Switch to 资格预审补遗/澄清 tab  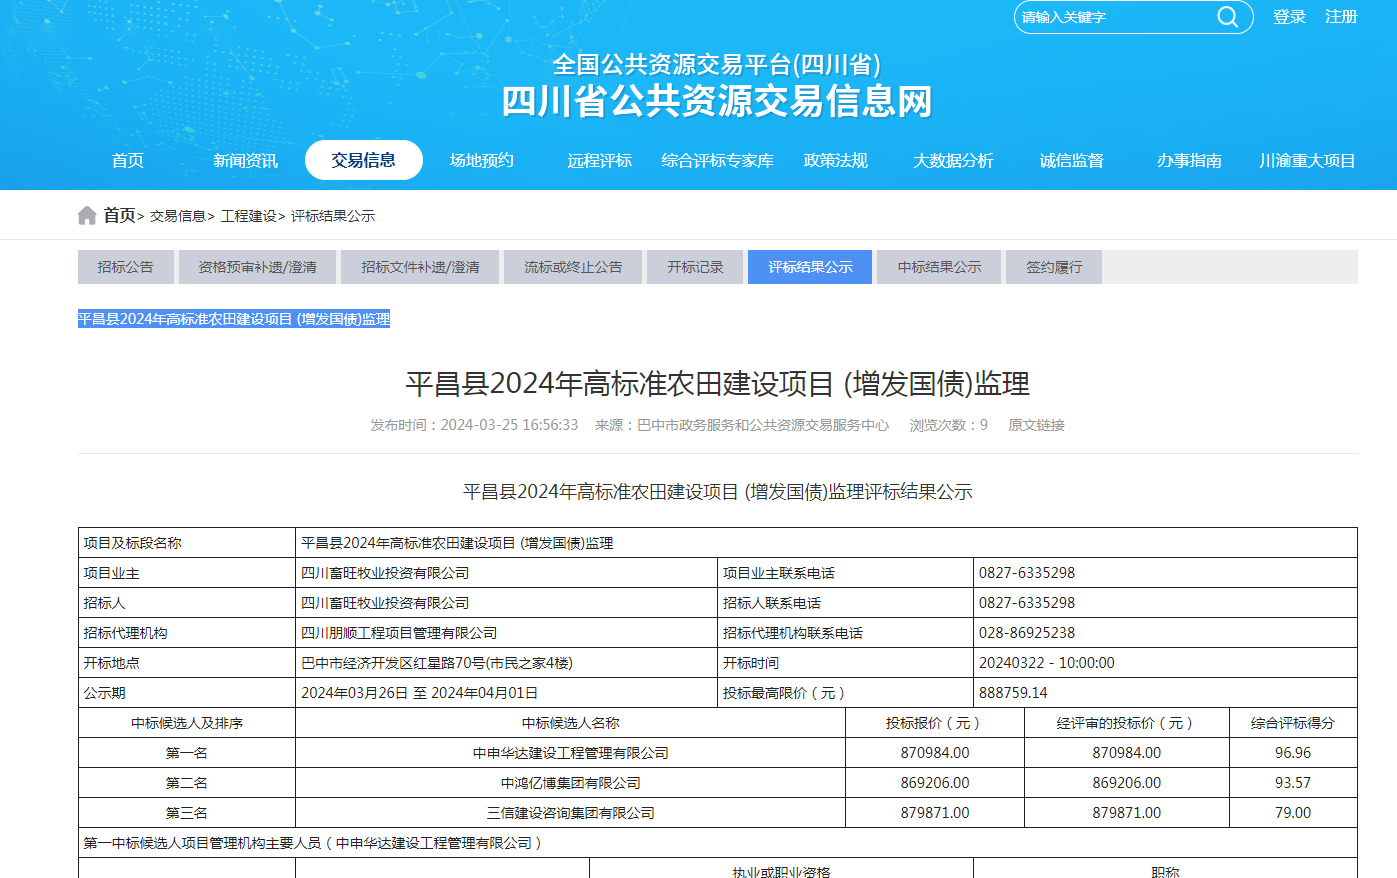tap(257, 267)
